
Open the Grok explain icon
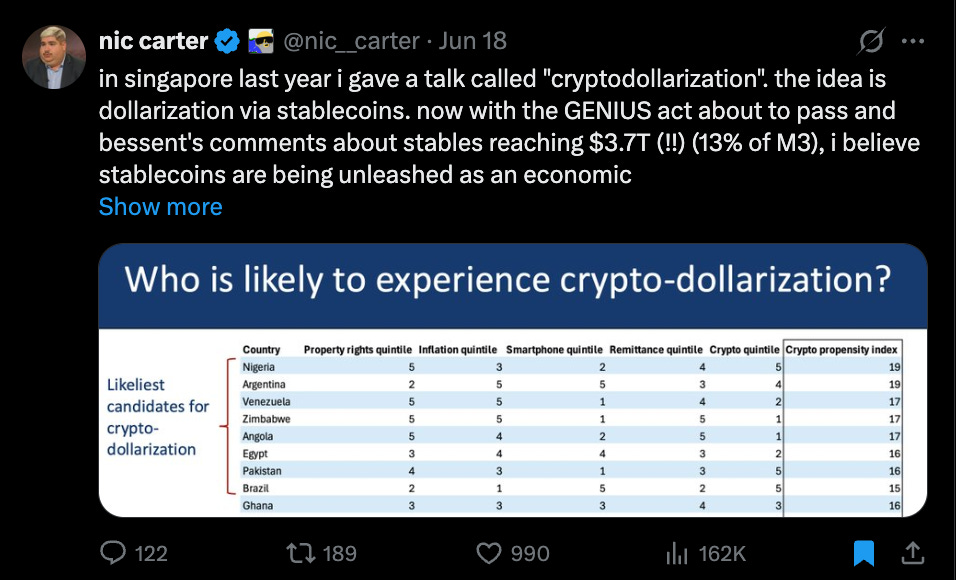871,41
